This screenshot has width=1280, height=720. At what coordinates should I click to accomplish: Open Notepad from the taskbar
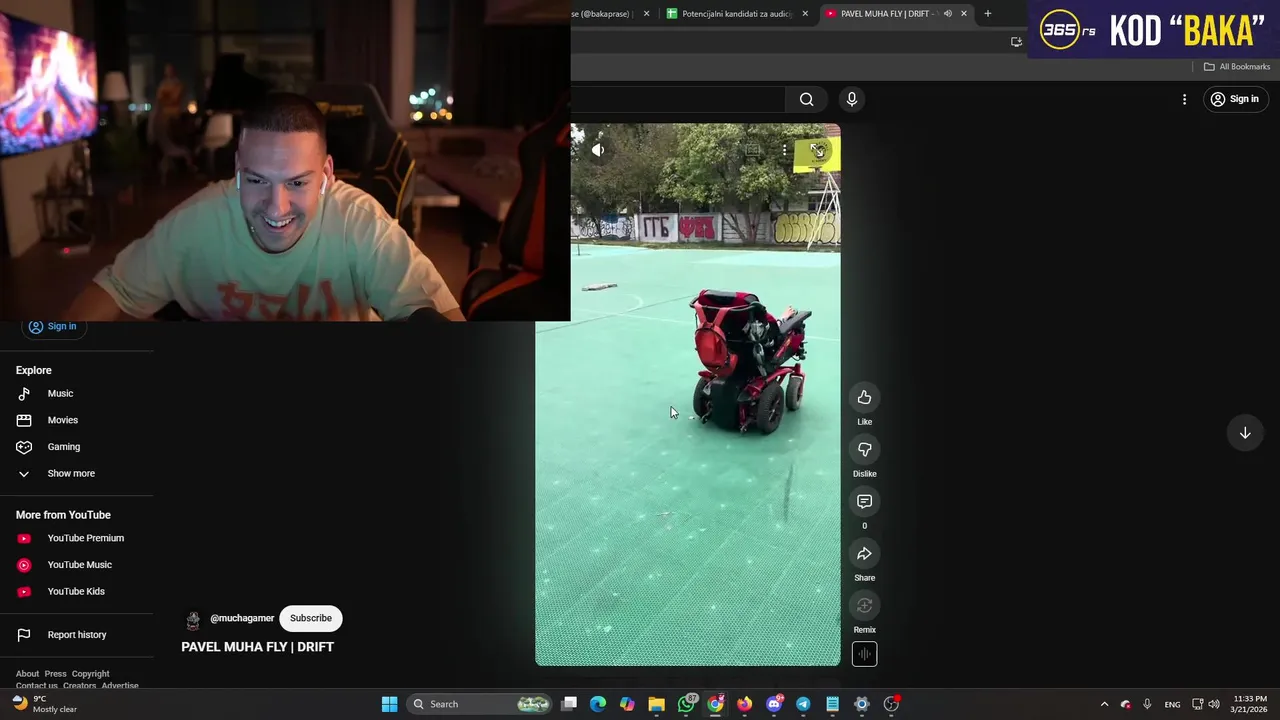(x=832, y=704)
